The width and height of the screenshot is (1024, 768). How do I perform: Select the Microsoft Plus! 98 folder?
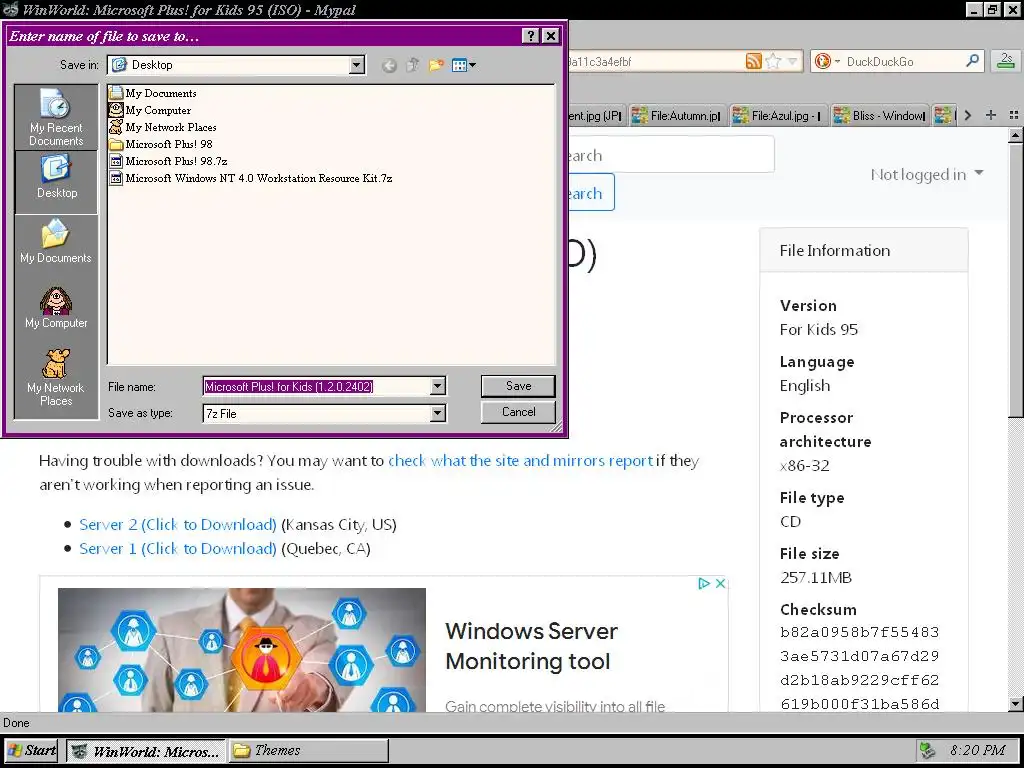pos(161,144)
